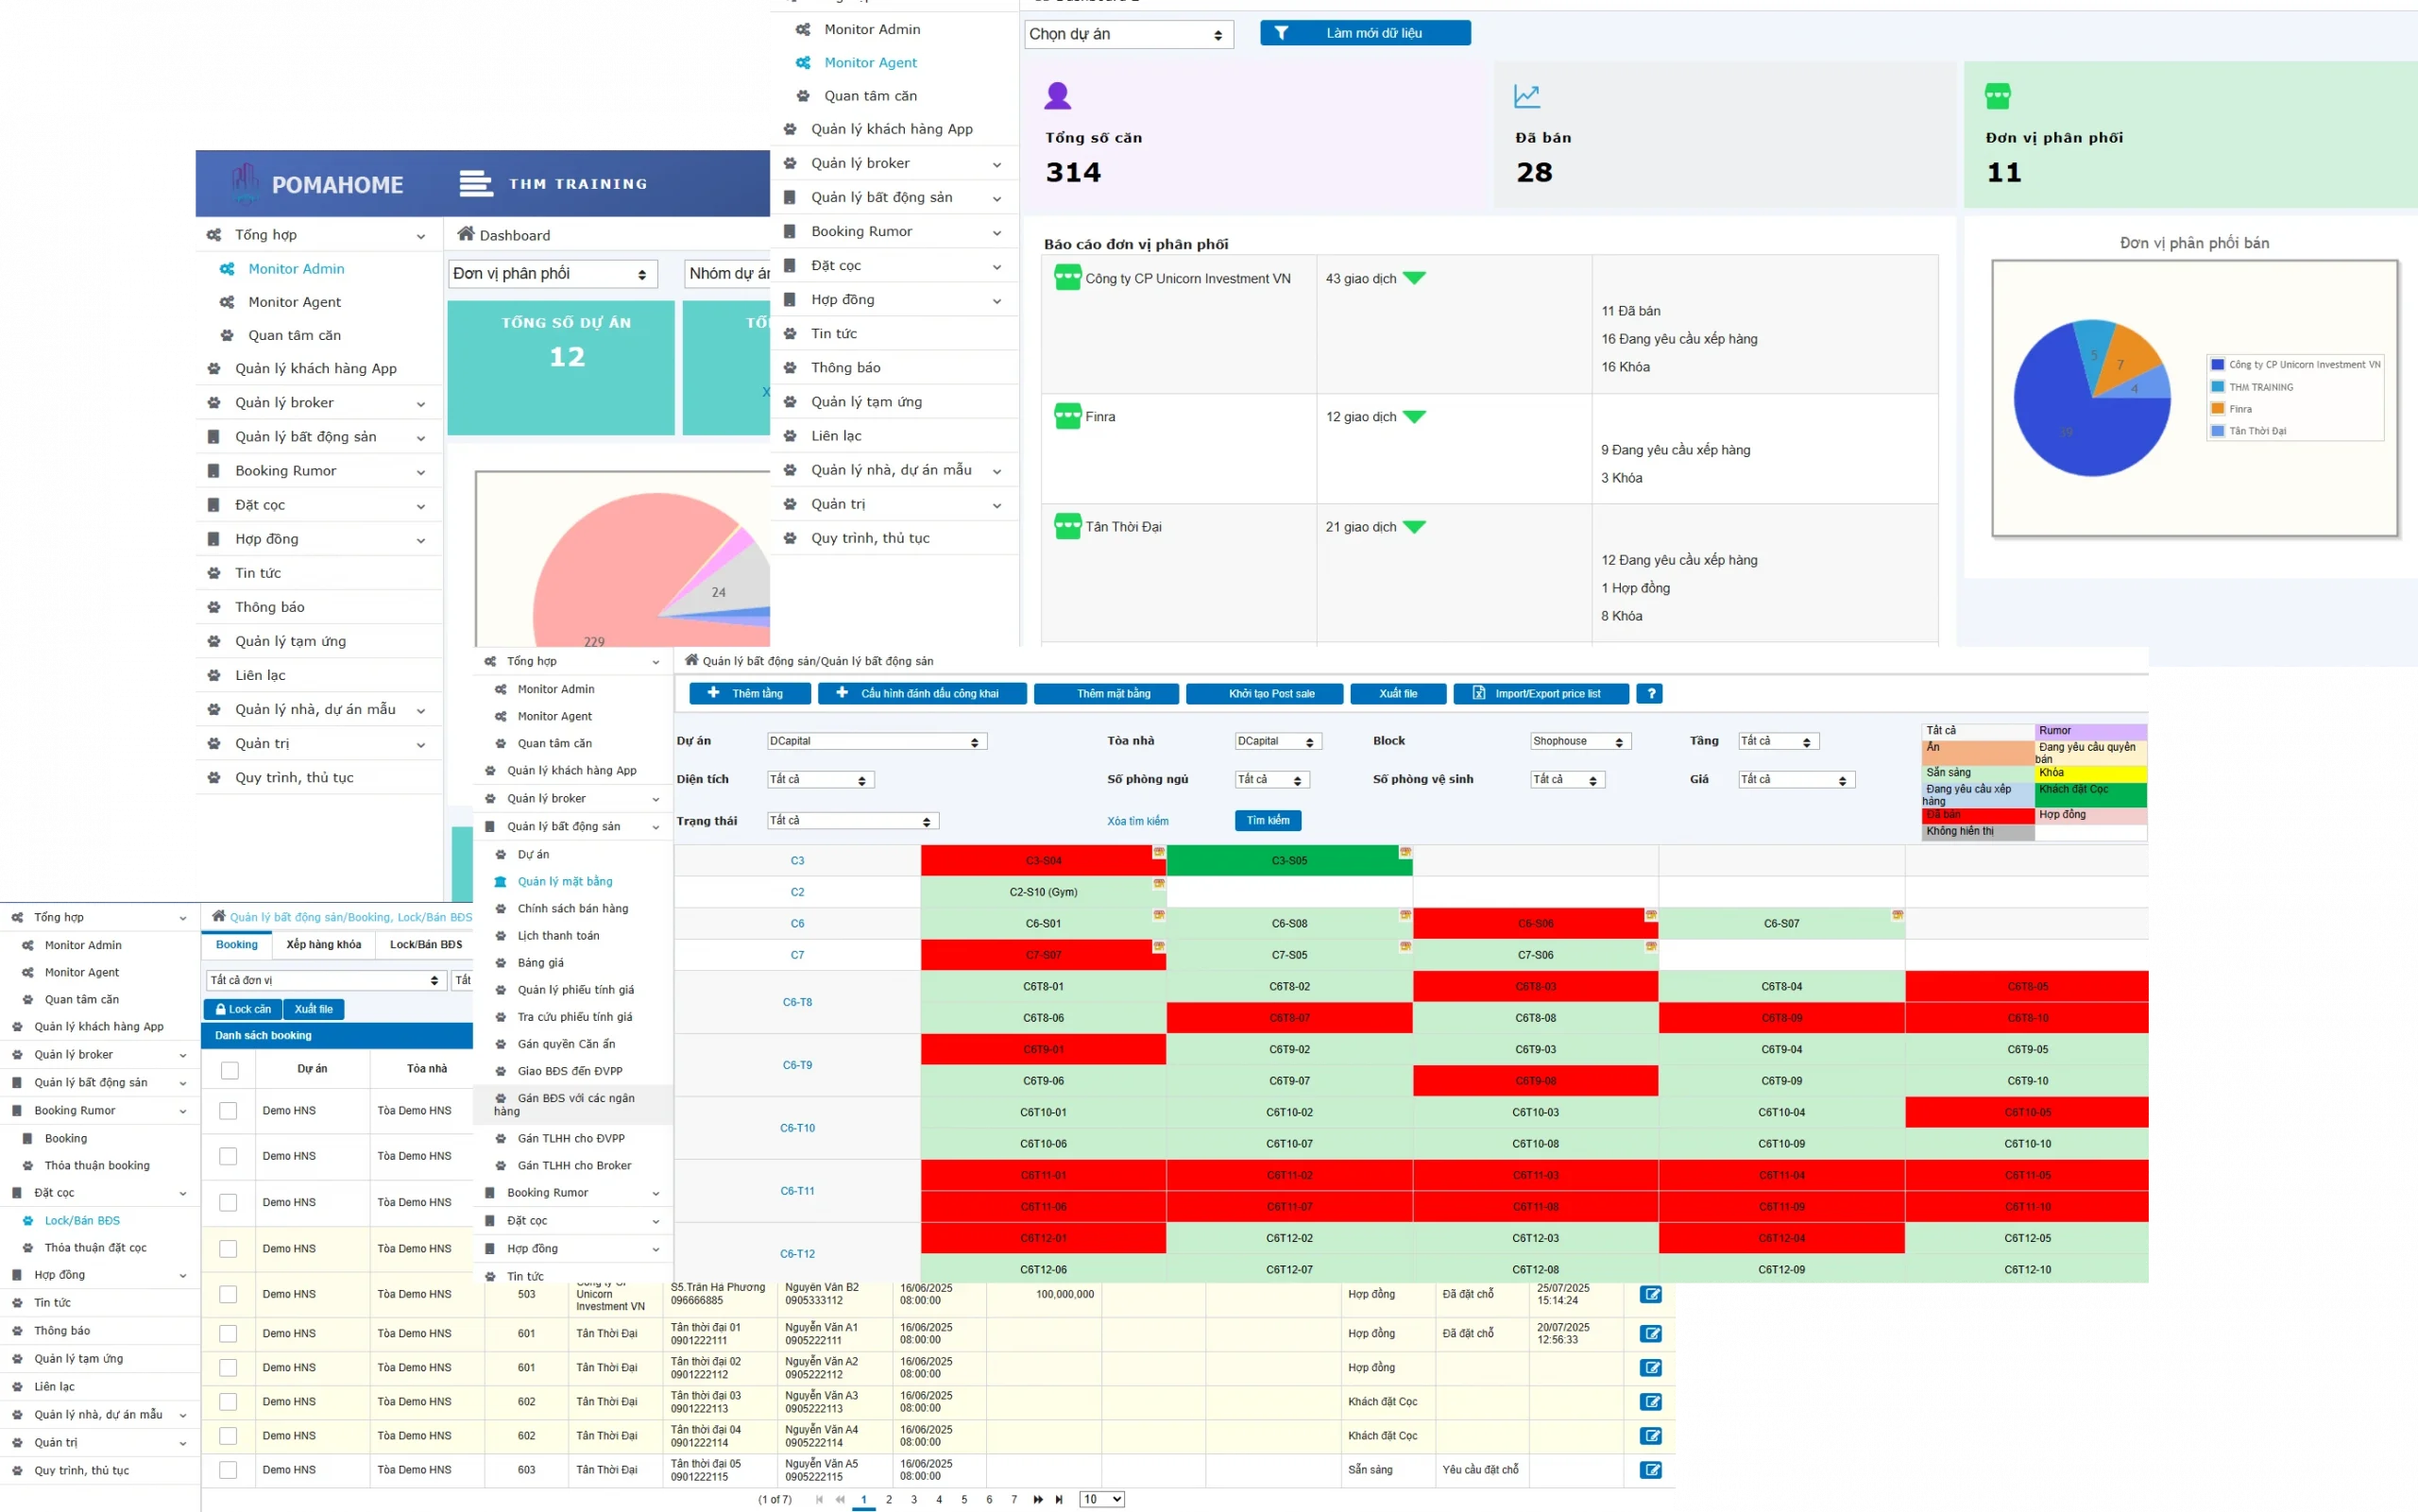This screenshot has width=2418, height=1512.
Task: Click the help question mark button
Action: tap(1649, 693)
